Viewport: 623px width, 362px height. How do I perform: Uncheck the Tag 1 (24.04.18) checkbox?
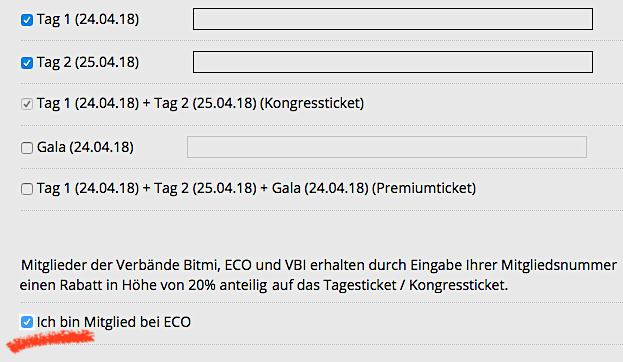tap(27, 19)
